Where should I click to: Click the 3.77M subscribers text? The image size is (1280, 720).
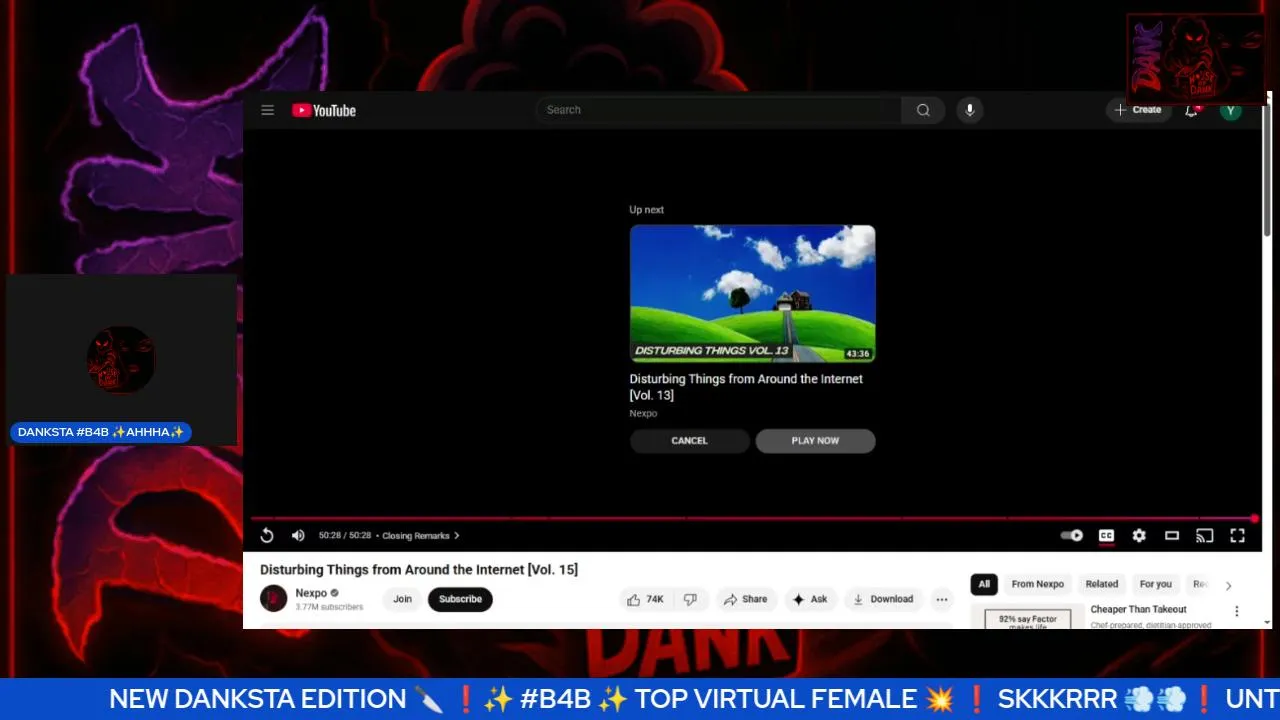(x=329, y=607)
